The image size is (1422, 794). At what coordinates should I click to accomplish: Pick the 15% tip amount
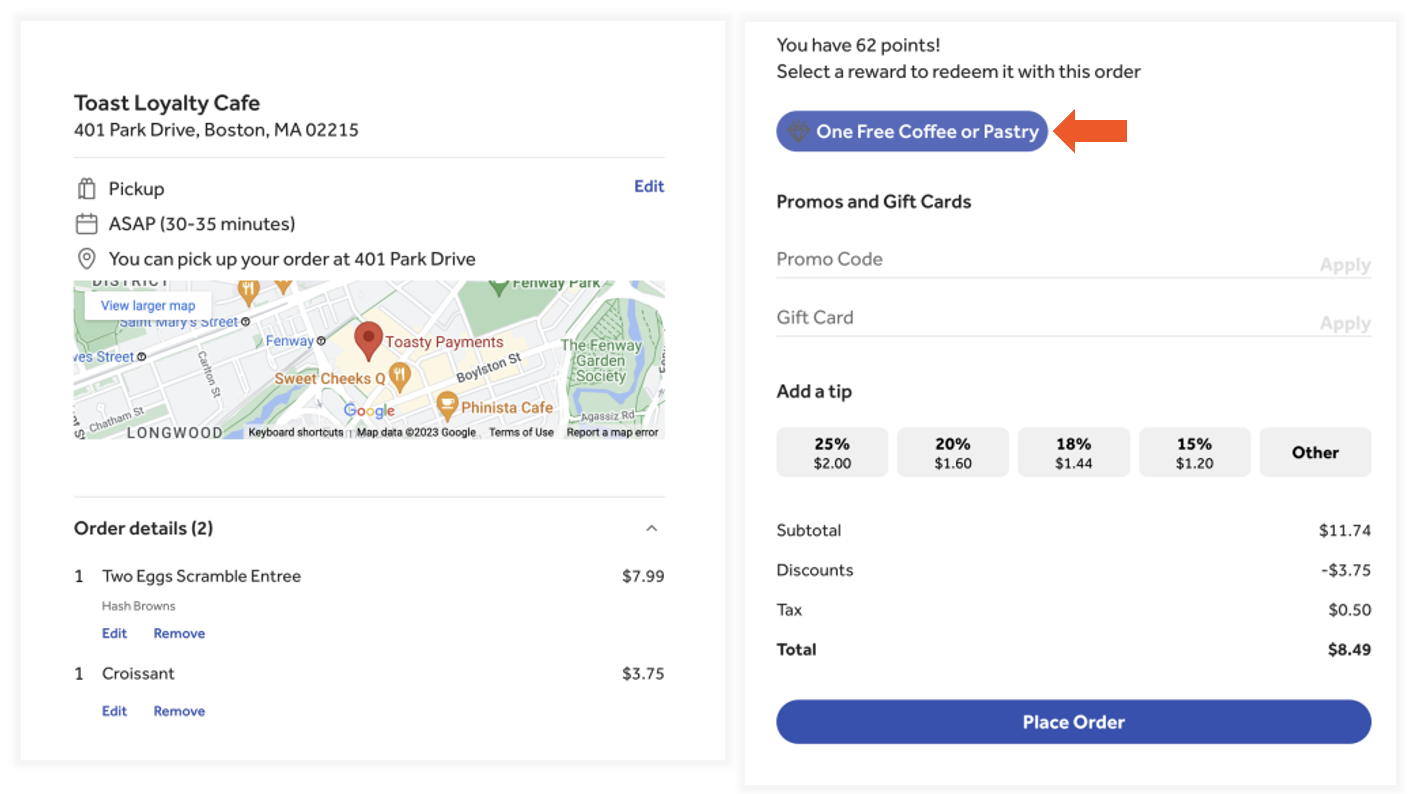(x=1194, y=452)
